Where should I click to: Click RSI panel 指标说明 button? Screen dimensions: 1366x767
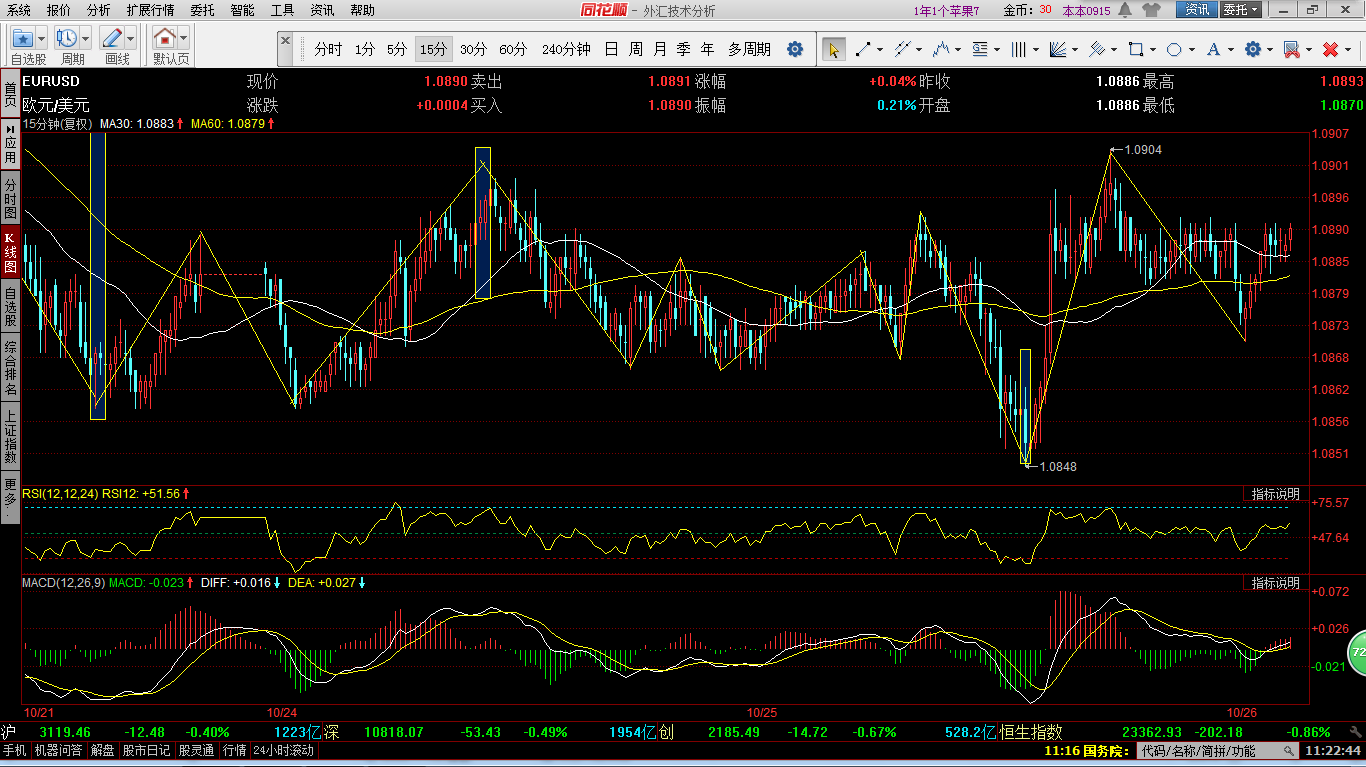(1275, 494)
